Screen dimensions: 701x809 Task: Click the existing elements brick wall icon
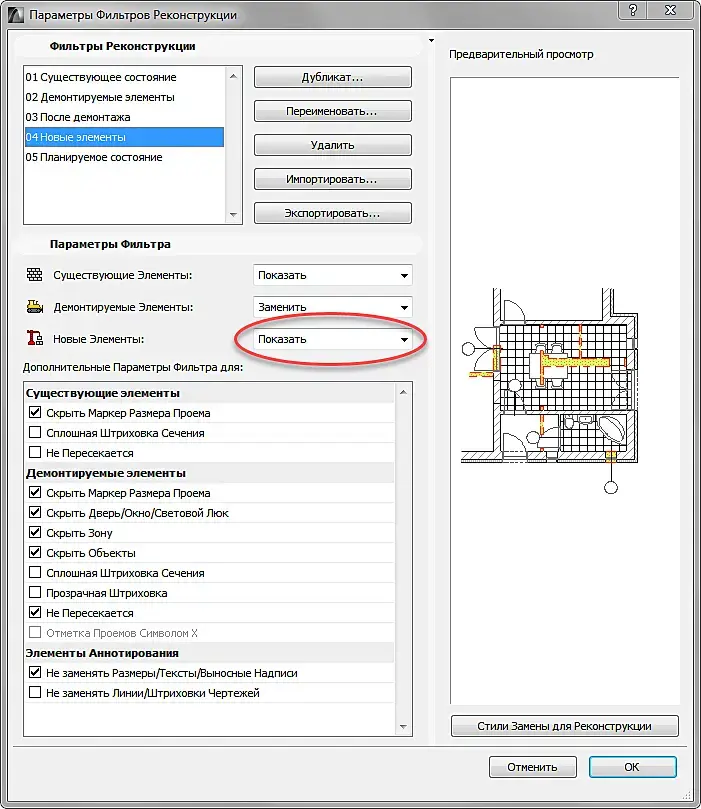coord(35,274)
